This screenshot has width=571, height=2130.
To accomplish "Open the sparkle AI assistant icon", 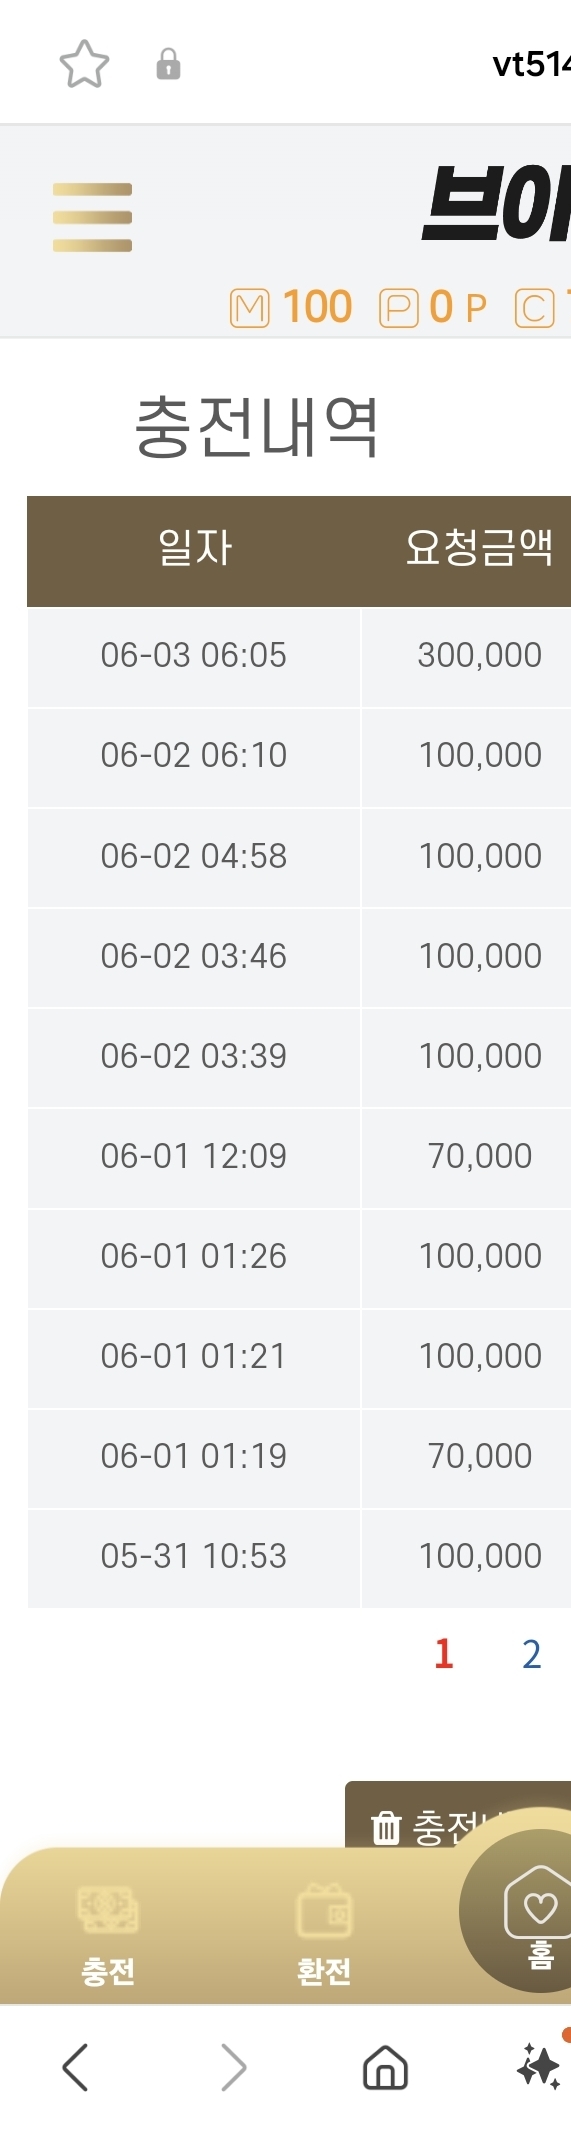I will point(540,2065).
